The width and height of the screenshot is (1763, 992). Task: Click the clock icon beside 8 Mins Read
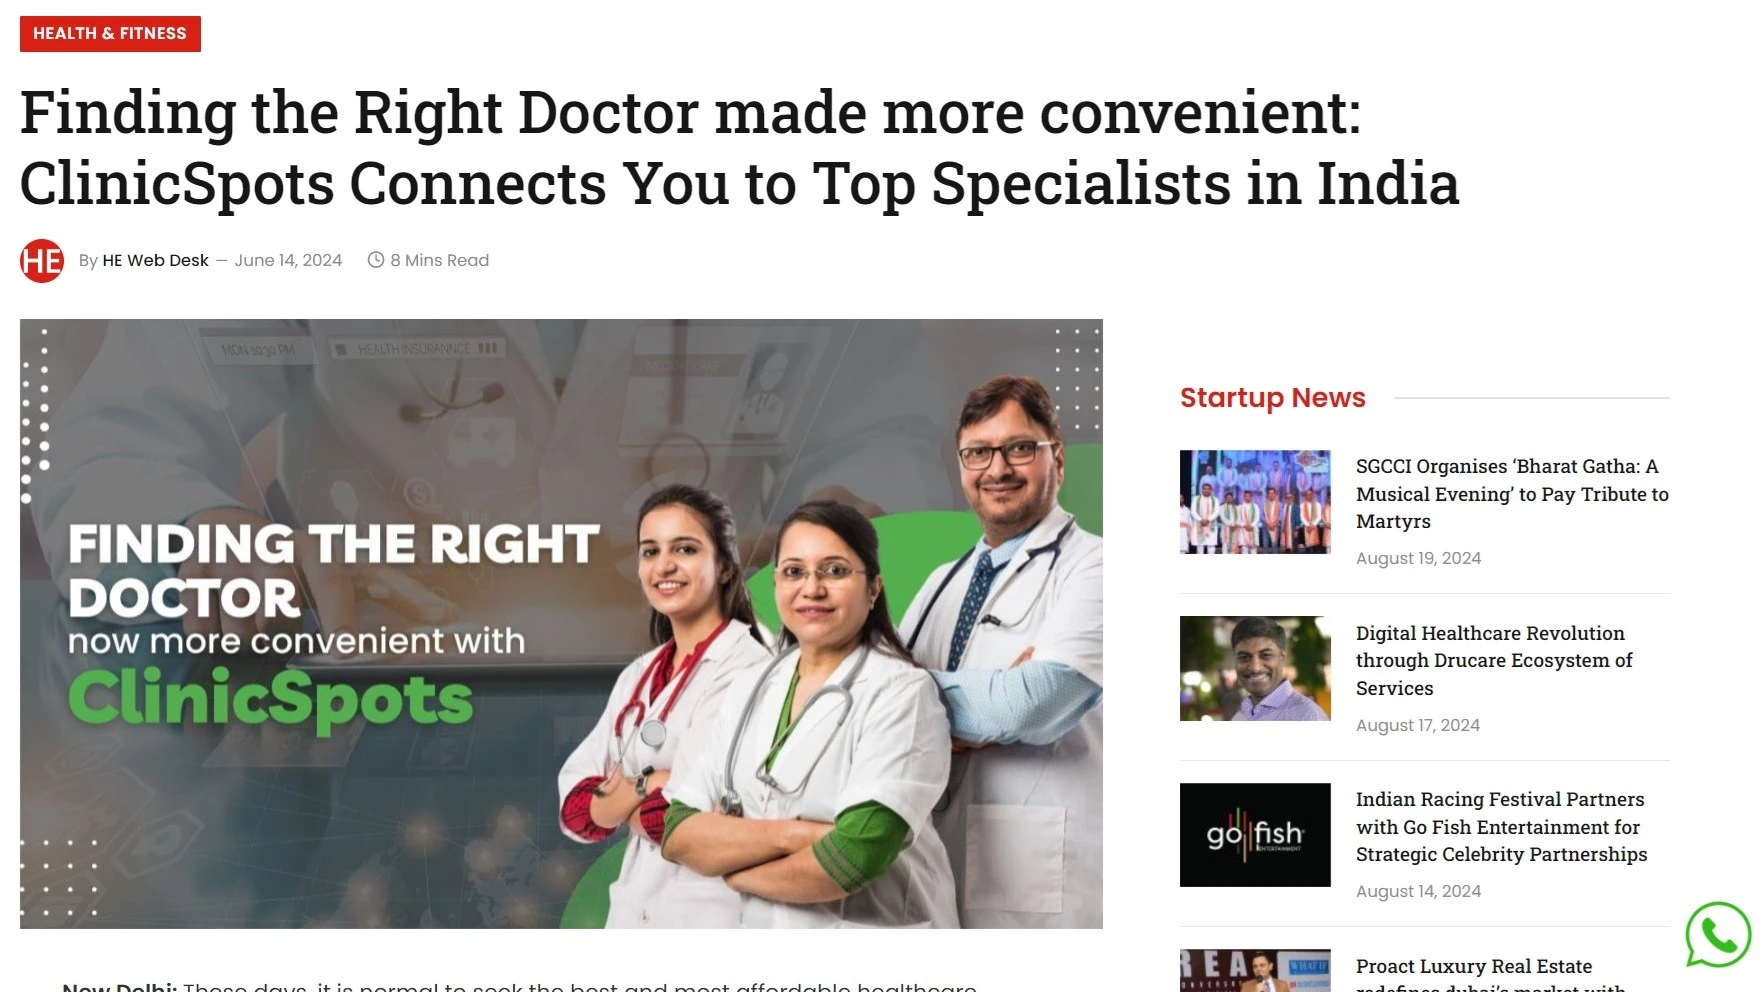pos(376,260)
